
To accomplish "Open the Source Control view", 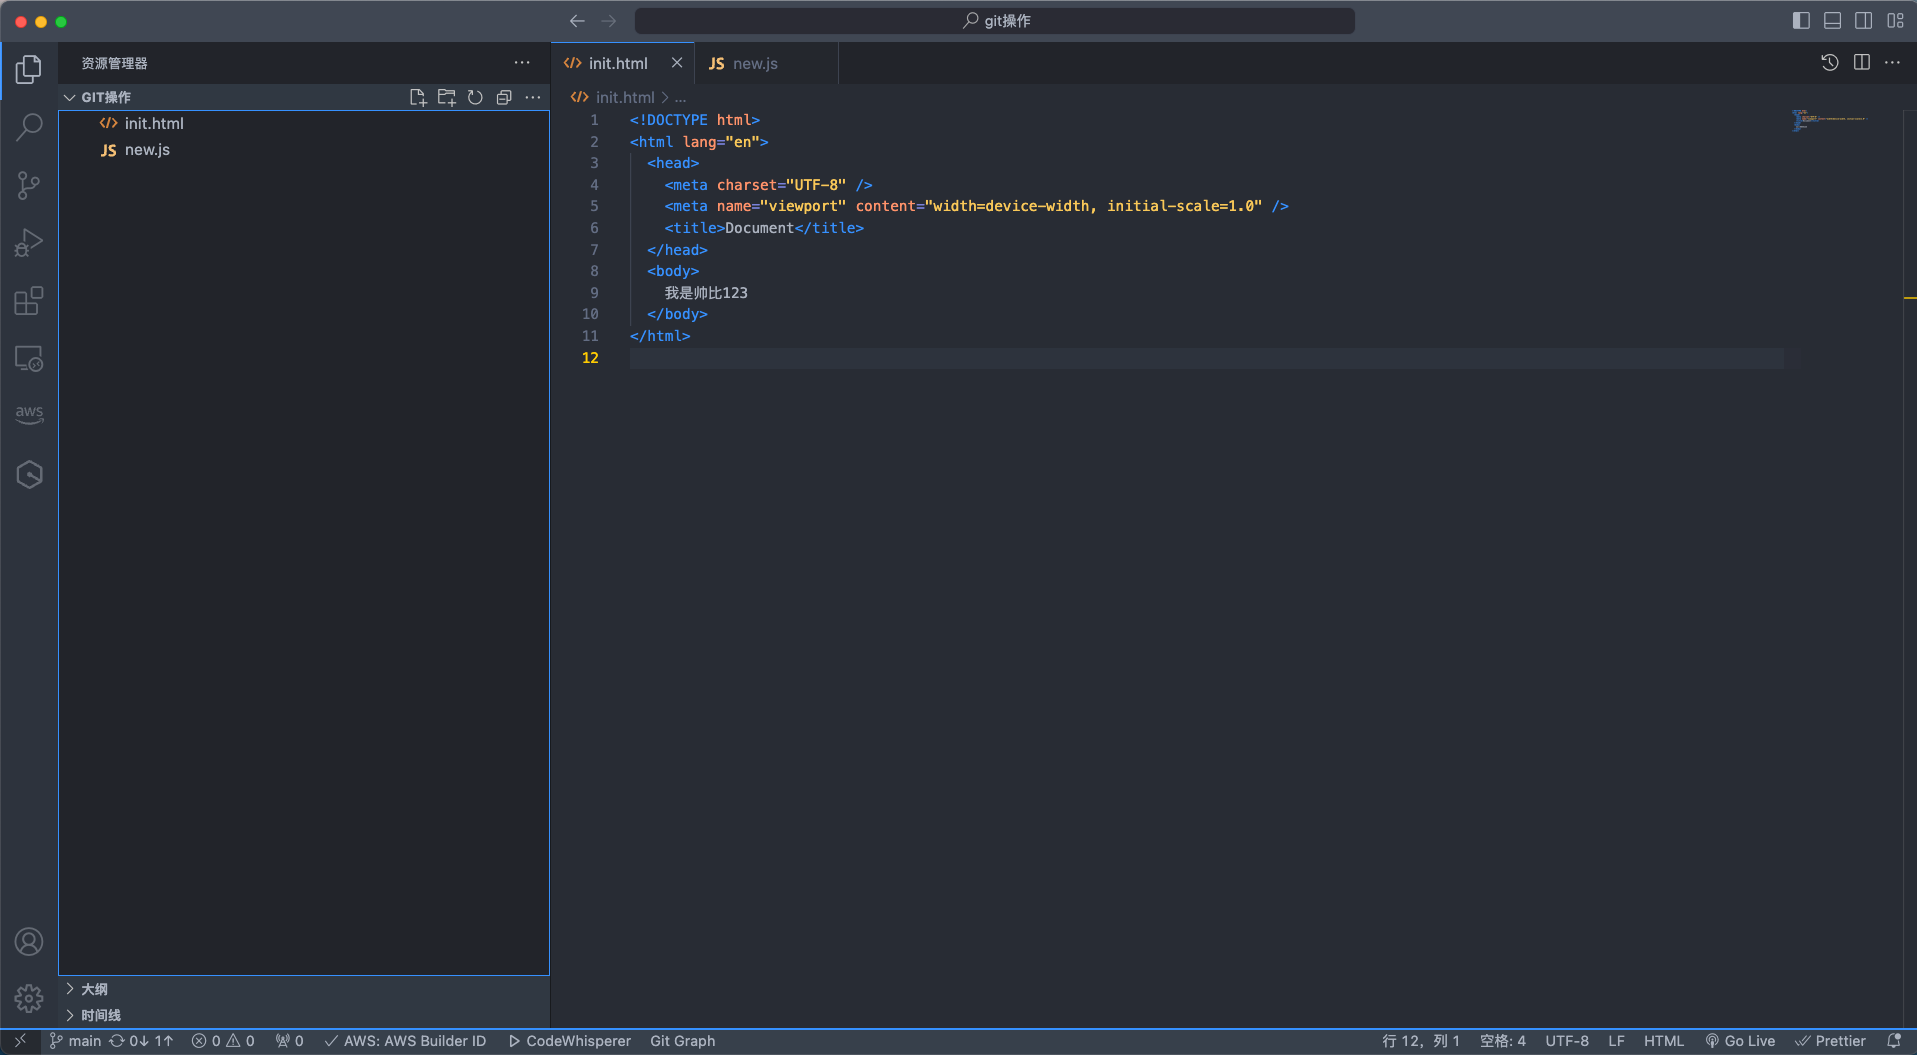I will 29,185.
